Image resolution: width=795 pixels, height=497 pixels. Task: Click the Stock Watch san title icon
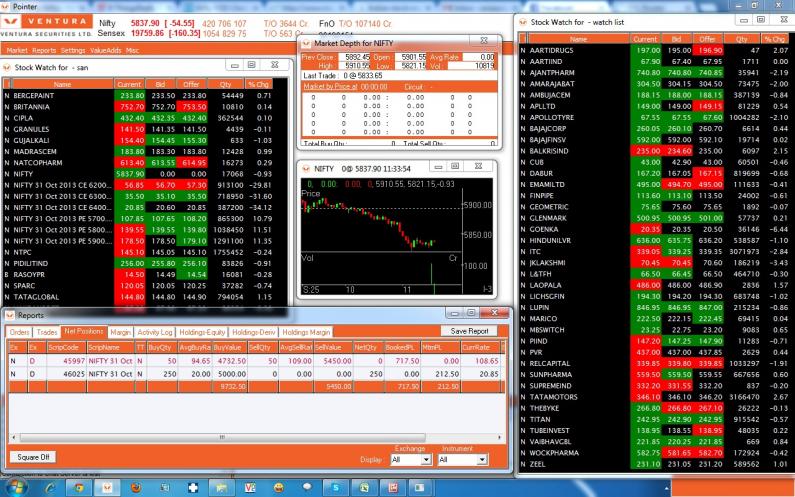pyautogui.click(x=7, y=67)
